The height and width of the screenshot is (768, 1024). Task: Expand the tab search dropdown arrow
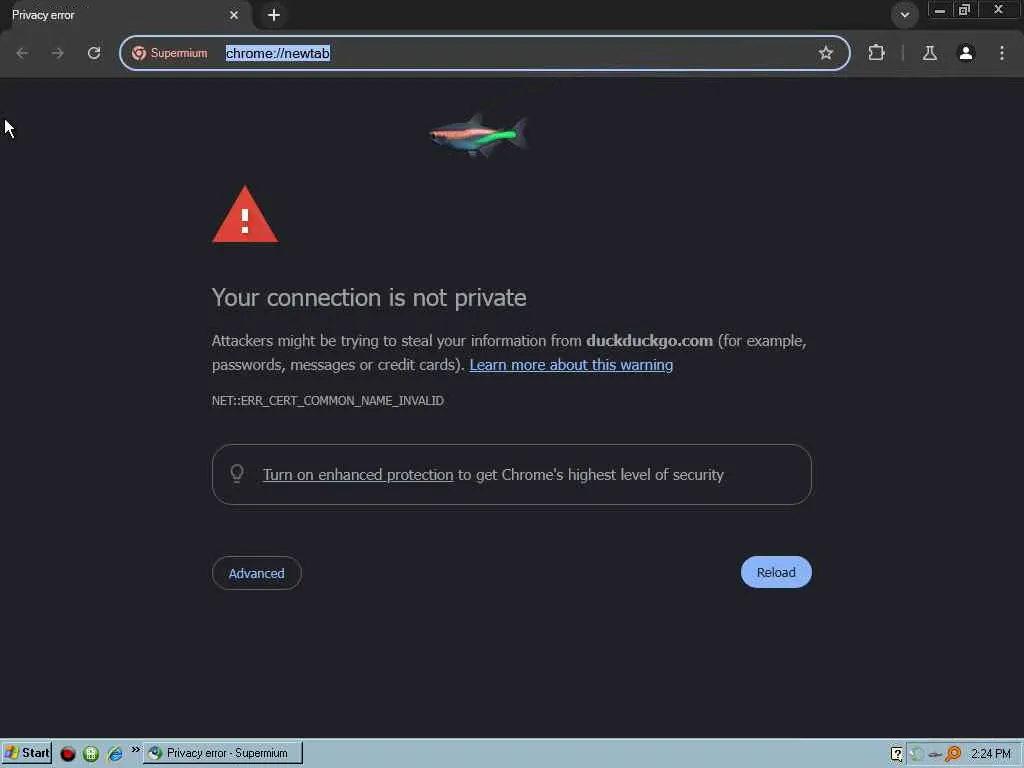point(904,14)
